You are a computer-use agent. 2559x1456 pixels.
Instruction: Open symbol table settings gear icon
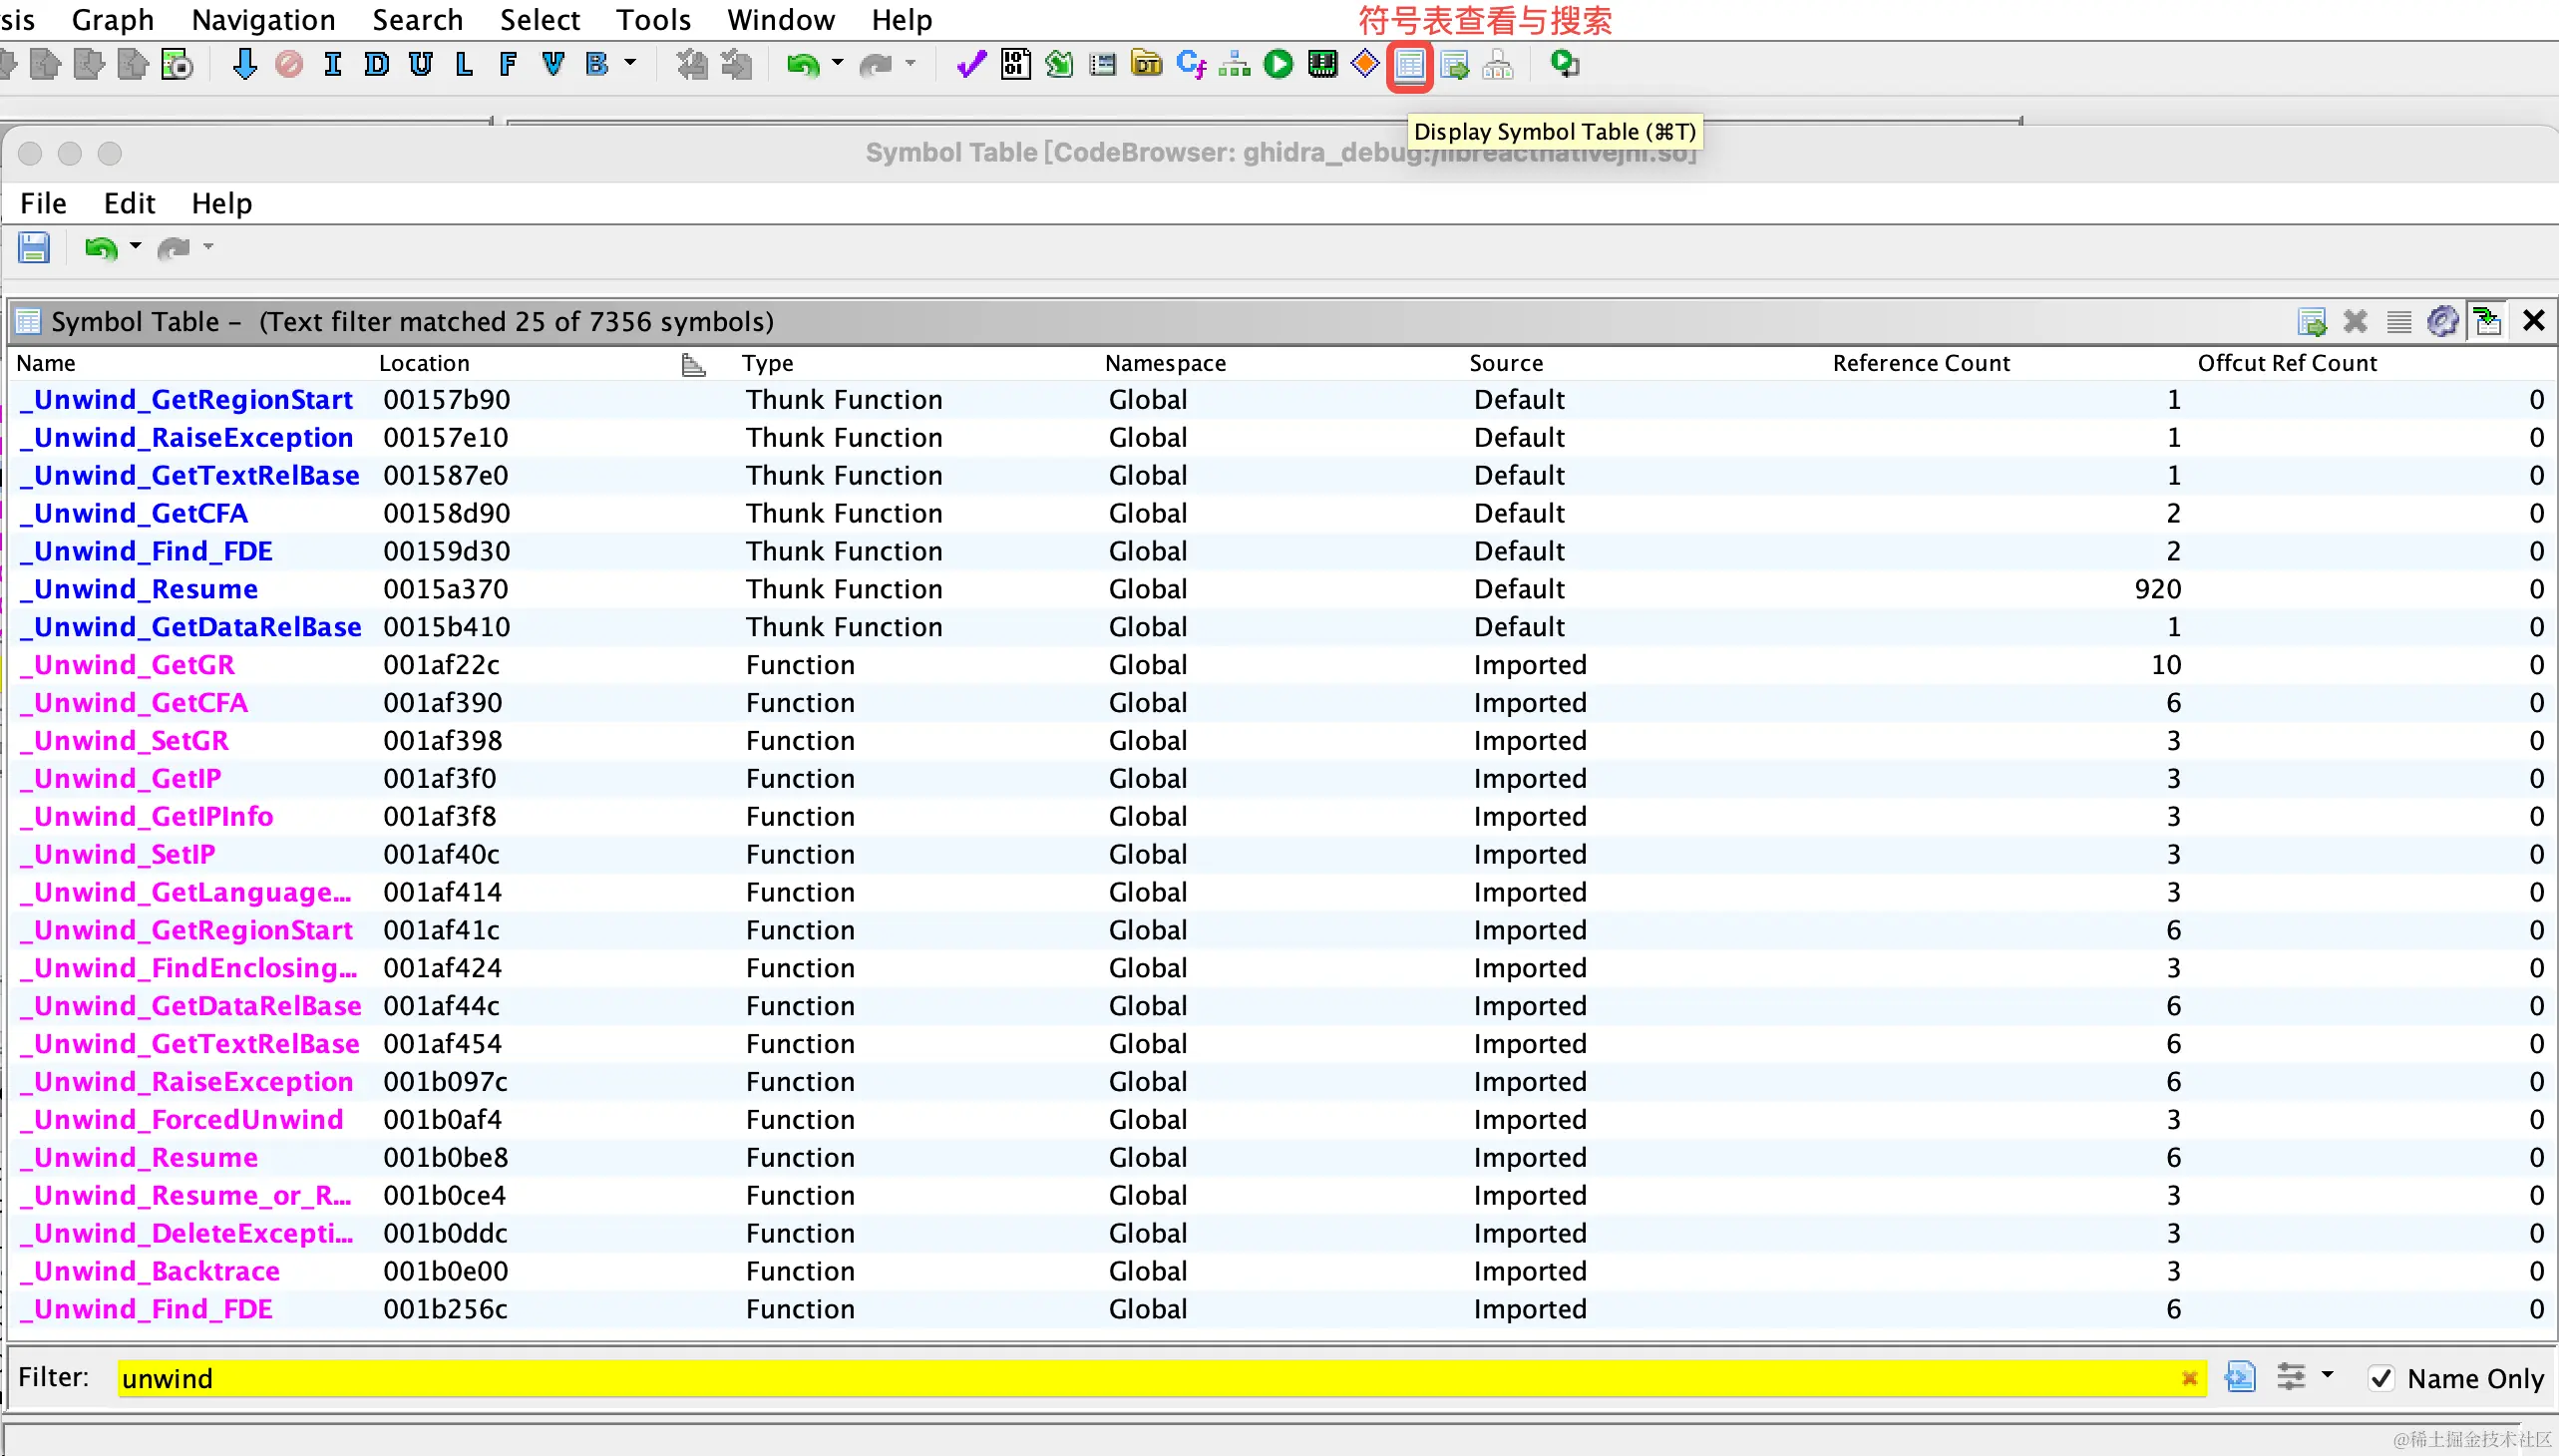2442,321
